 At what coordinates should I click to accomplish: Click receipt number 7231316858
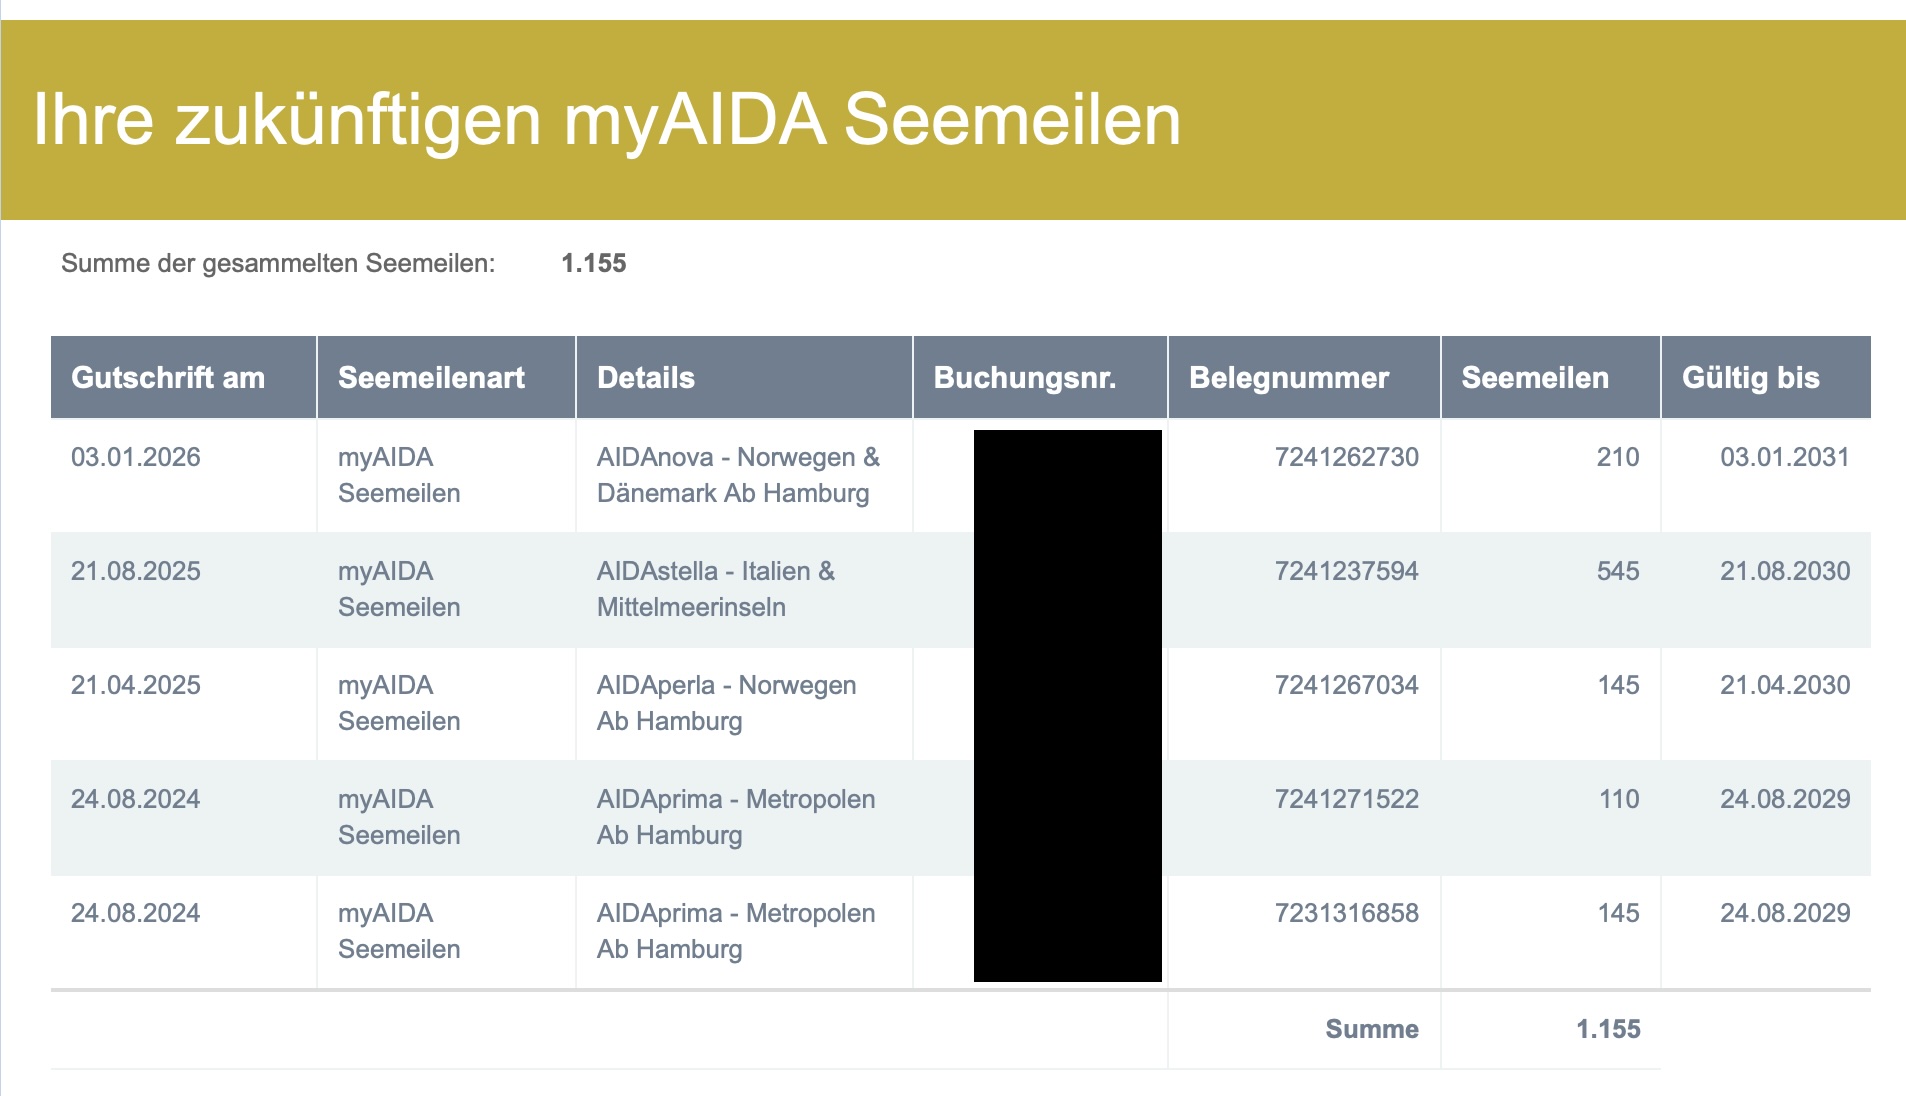pyautogui.click(x=1346, y=913)
